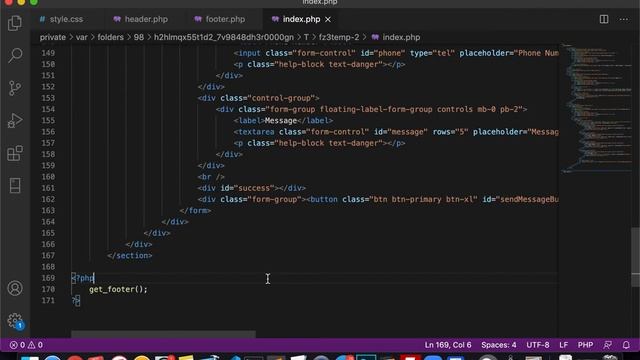The height and width of the screenshot is (360, 640).
Task: Click the 'private' breadcrumb segment
Action: pyautogui.click(x=53, y=37)
